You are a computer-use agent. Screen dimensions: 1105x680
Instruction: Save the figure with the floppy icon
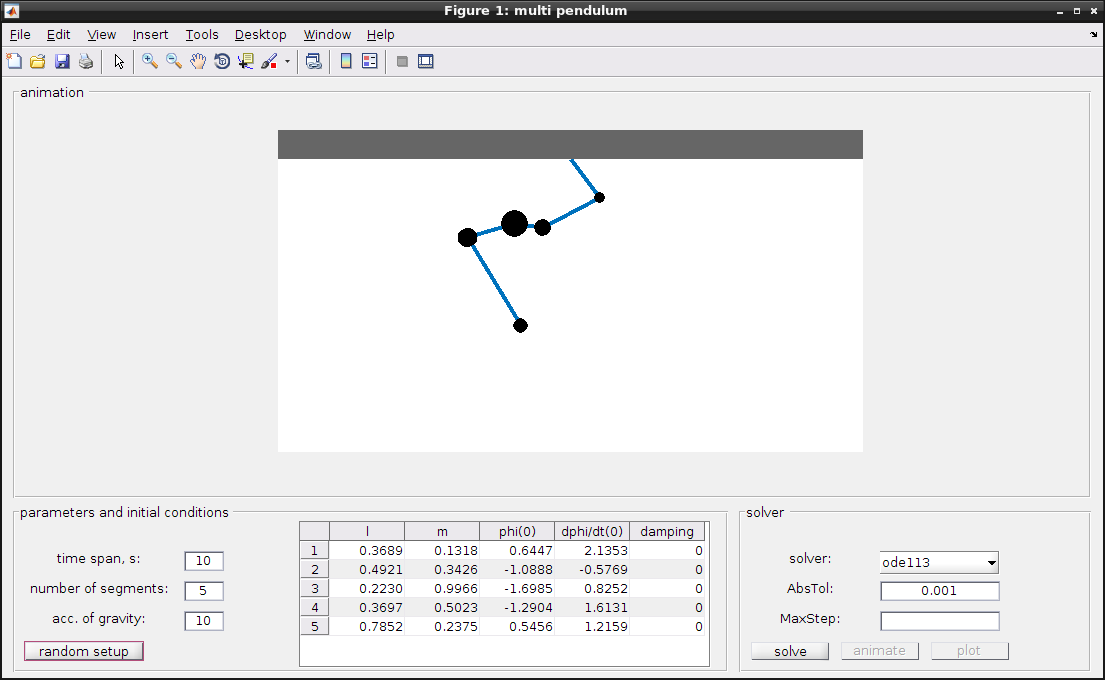coord(62,61)
